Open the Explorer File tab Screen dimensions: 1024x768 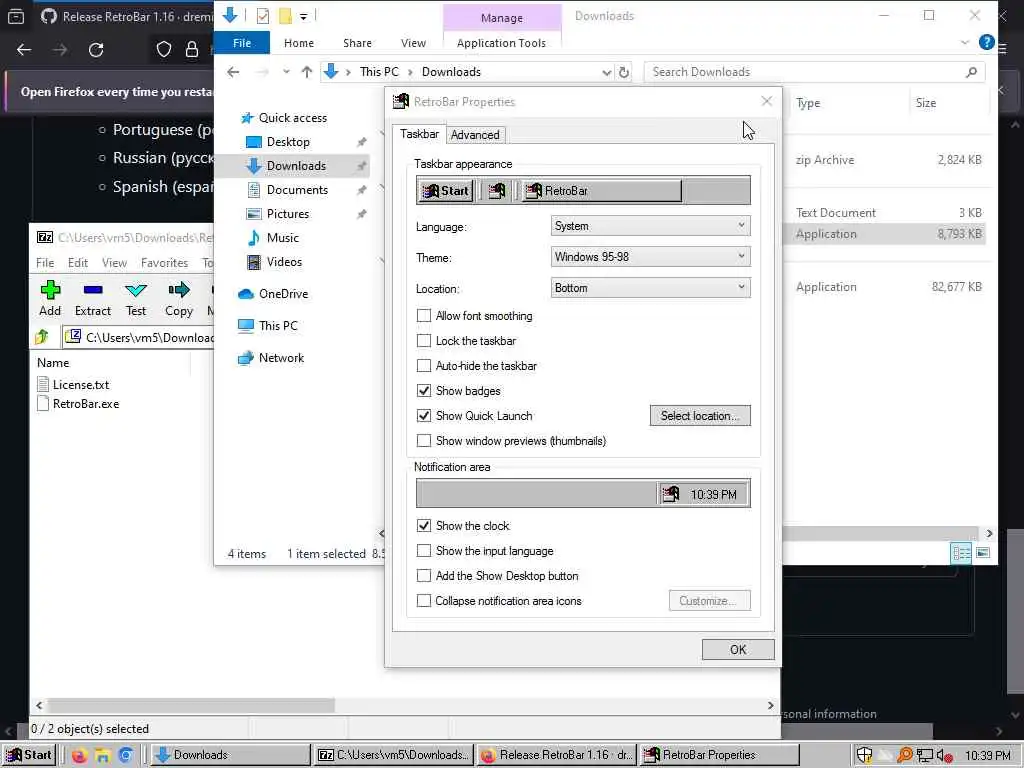(x=242, y=43)
